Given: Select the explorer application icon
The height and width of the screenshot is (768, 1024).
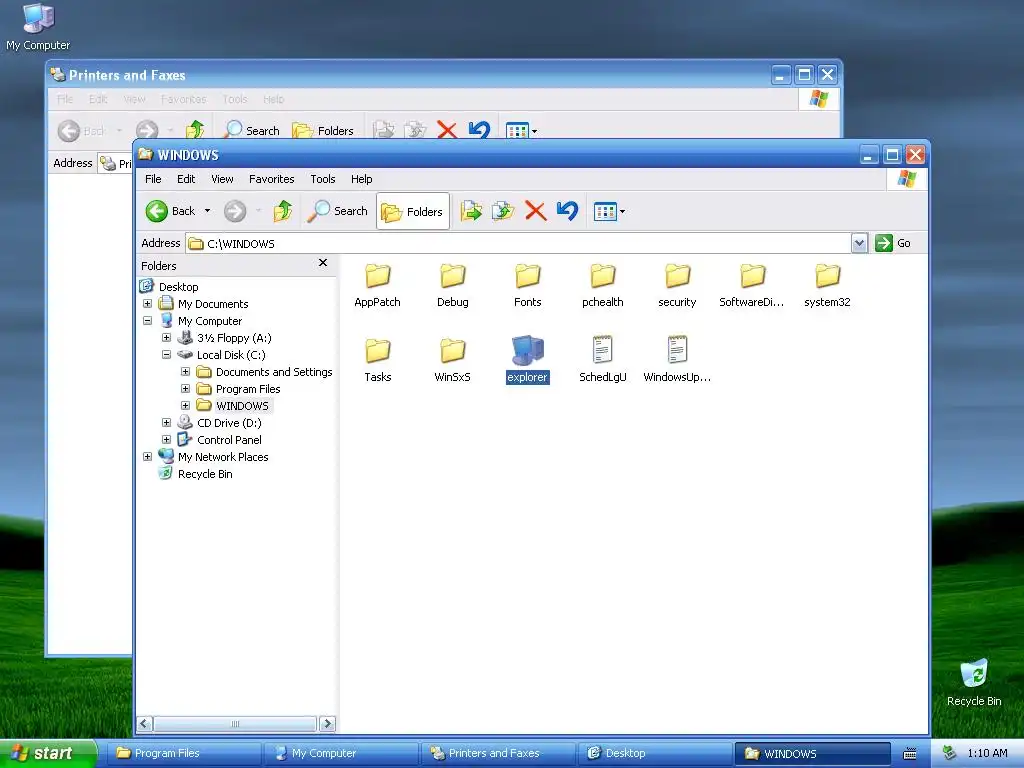Looking at the screenshot, I should coord(528,351).
